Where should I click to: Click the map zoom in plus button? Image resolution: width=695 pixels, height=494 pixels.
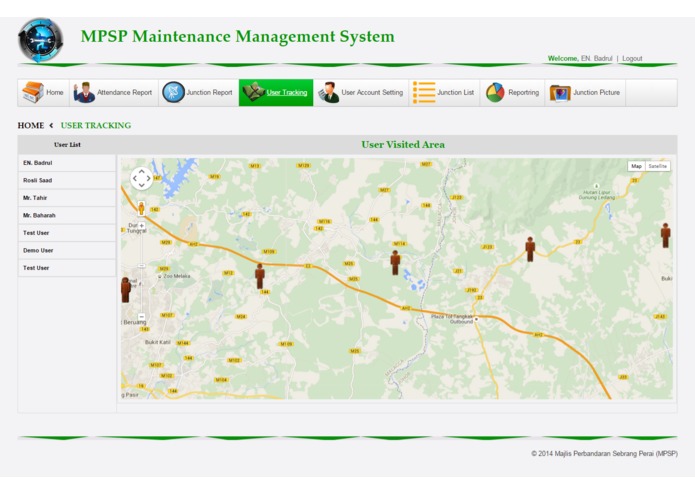[x=141, y=226]
